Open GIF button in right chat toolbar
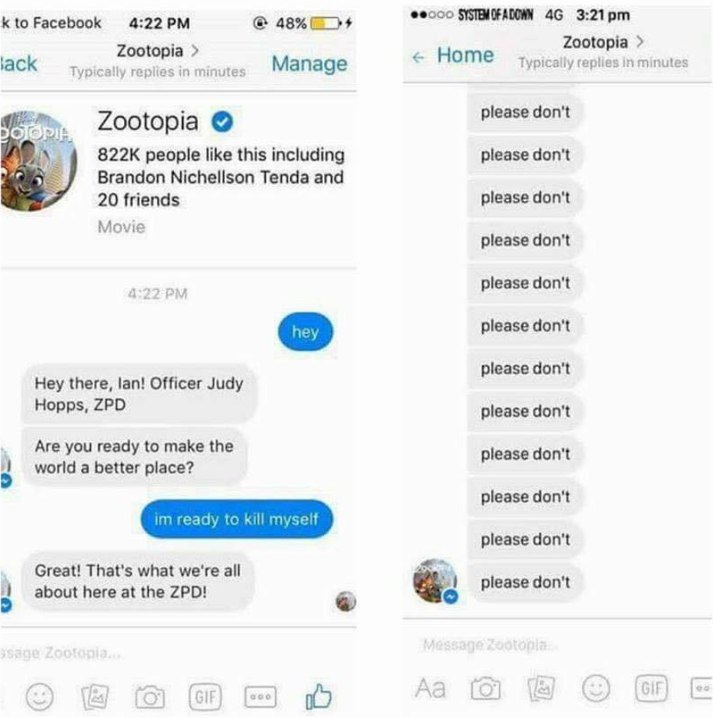The width and height of the screenshot is (713, 718). pyautogui.click(x=651, y=688)
